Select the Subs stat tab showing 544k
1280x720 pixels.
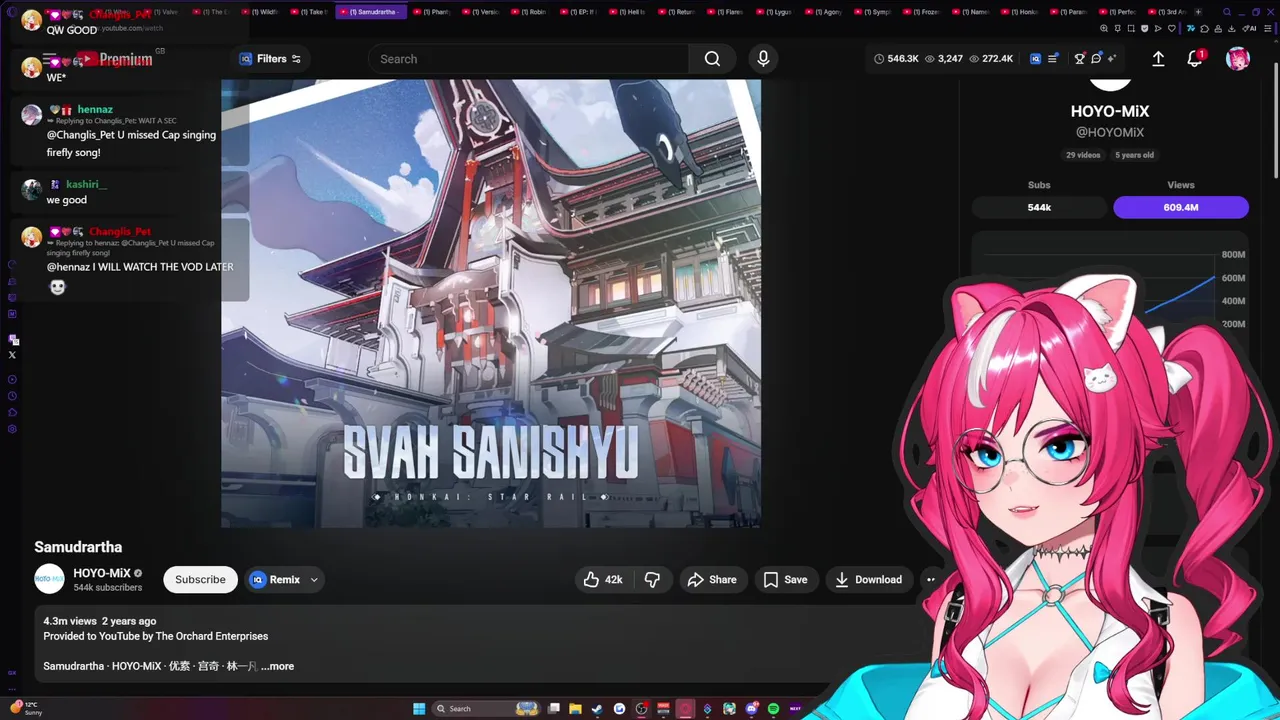point(1039,207)
